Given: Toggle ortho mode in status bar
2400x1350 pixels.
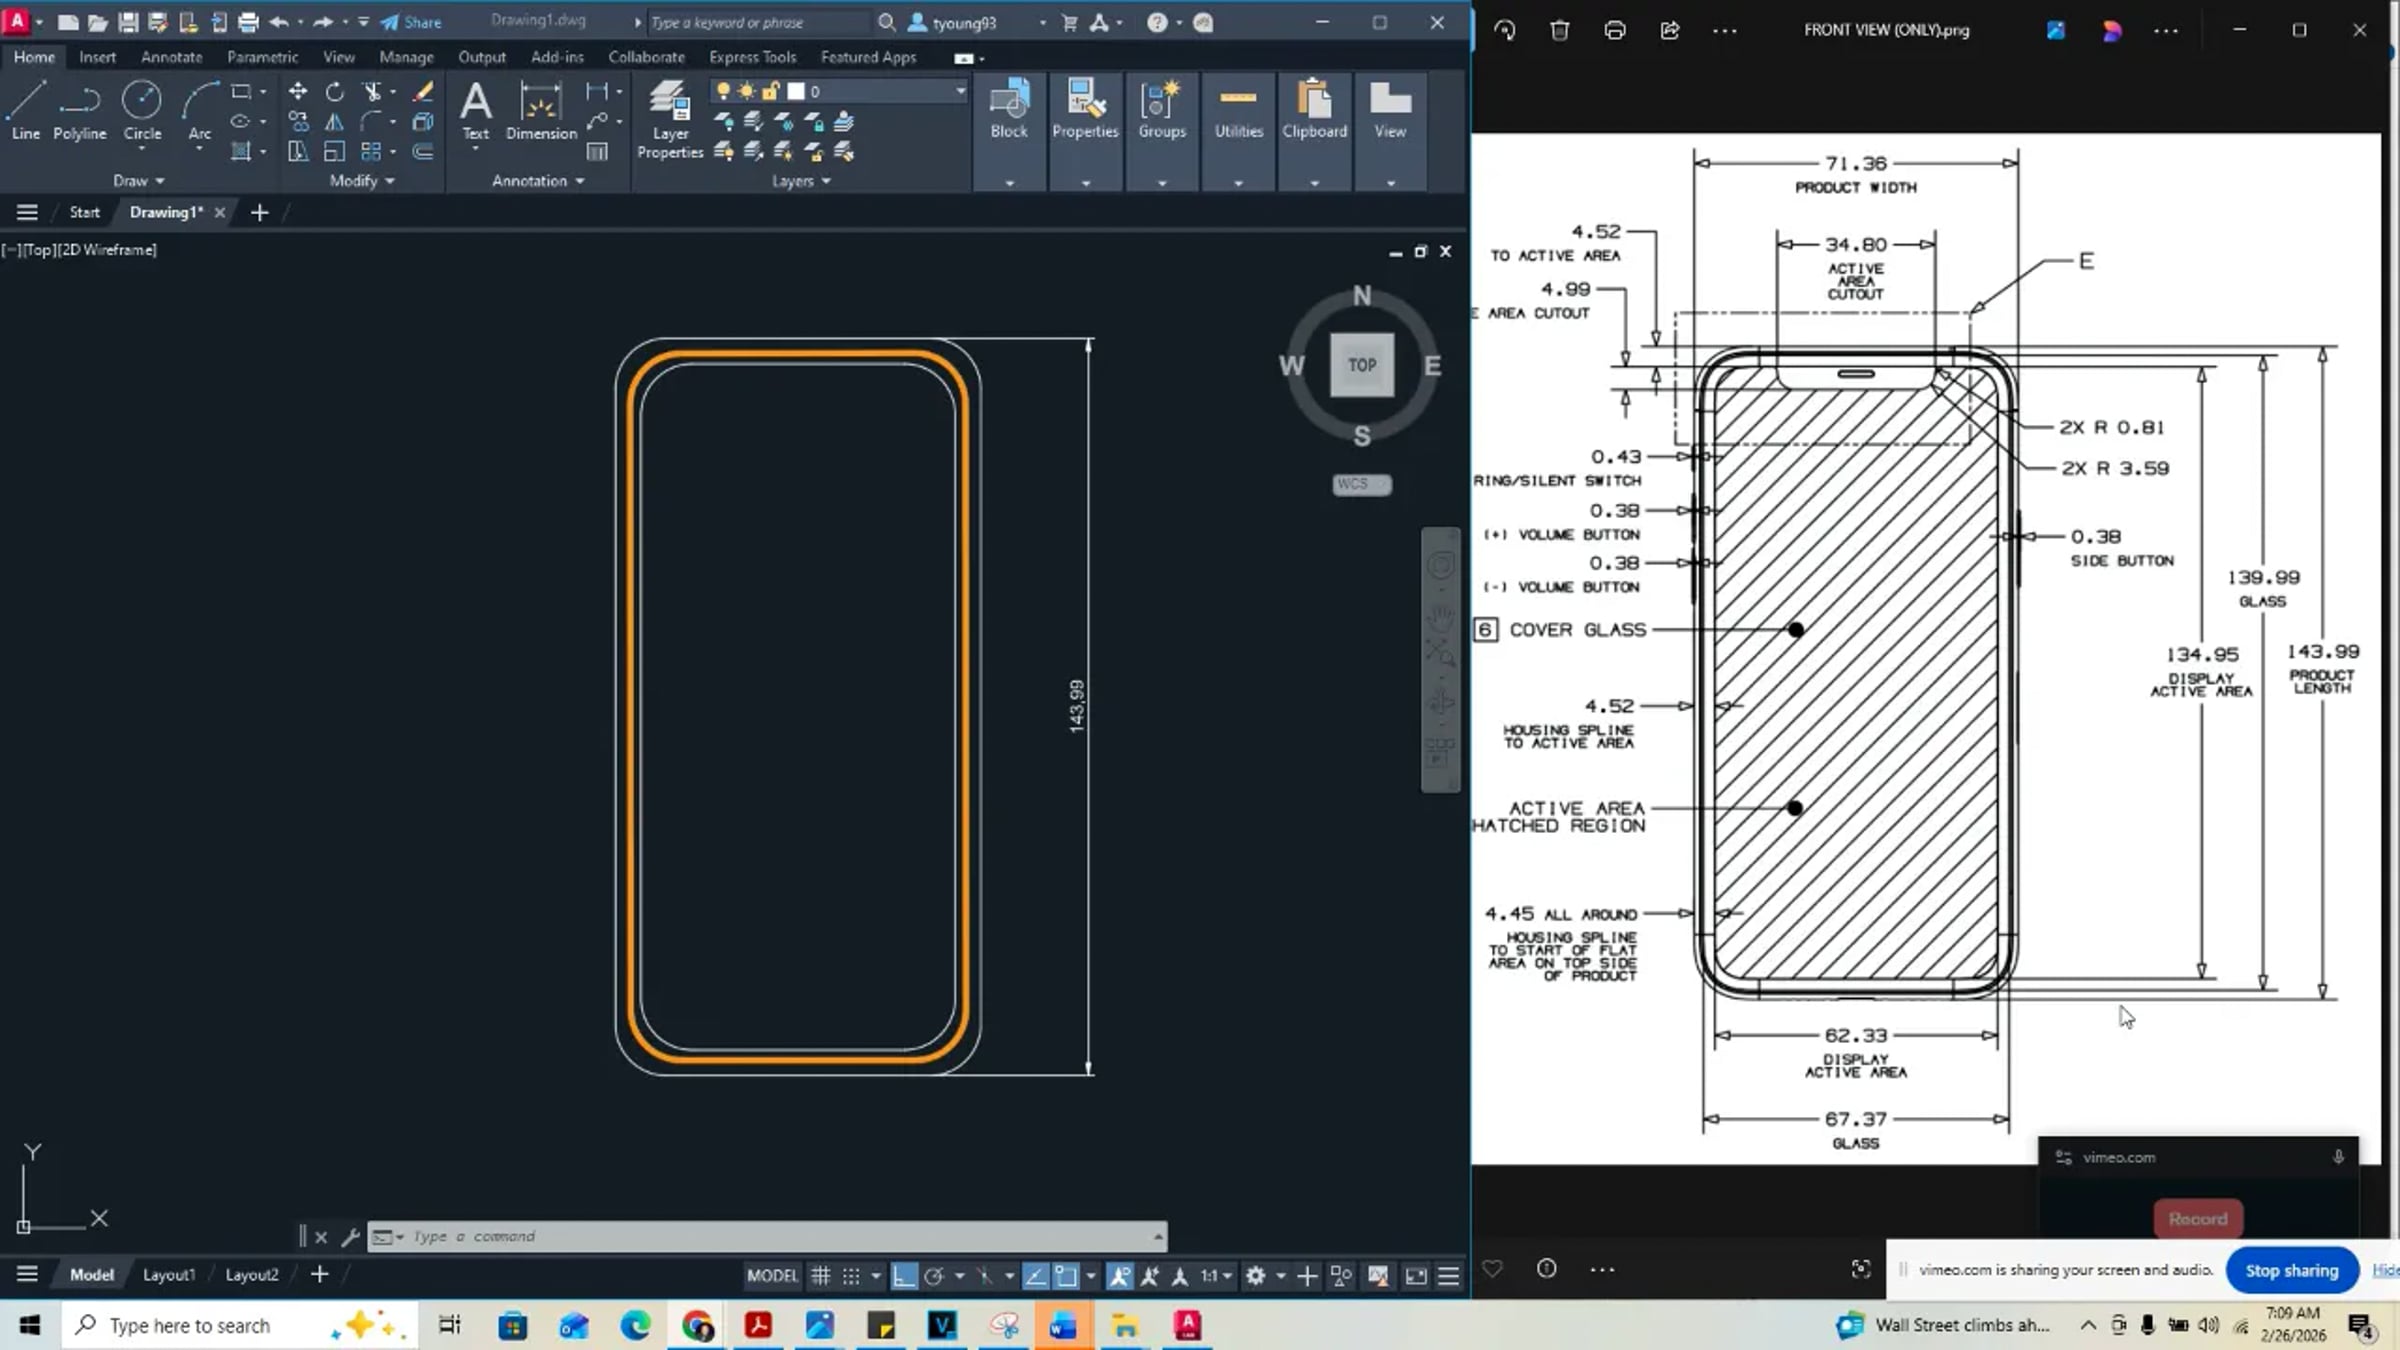Looking at the screenshot, I should pos(904,1275).
